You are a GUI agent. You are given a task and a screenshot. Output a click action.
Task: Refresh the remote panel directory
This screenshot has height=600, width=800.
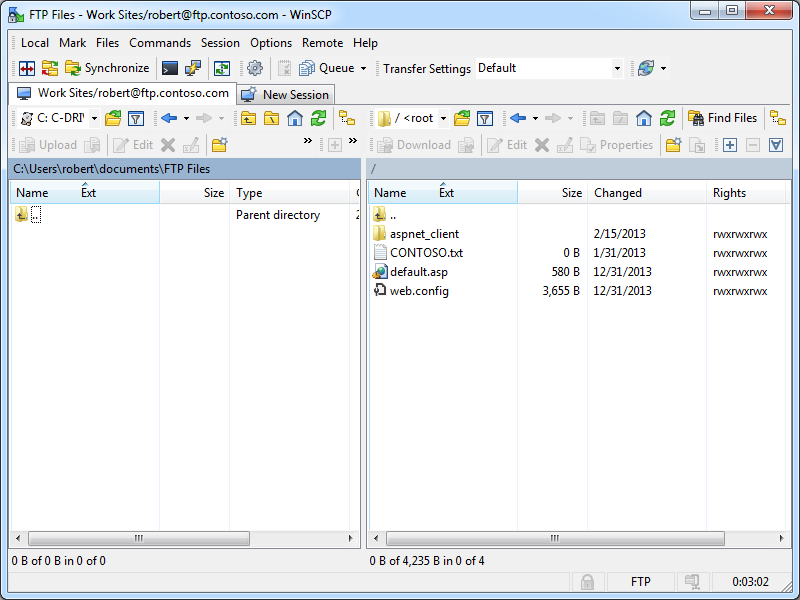[x=667, y=118]
